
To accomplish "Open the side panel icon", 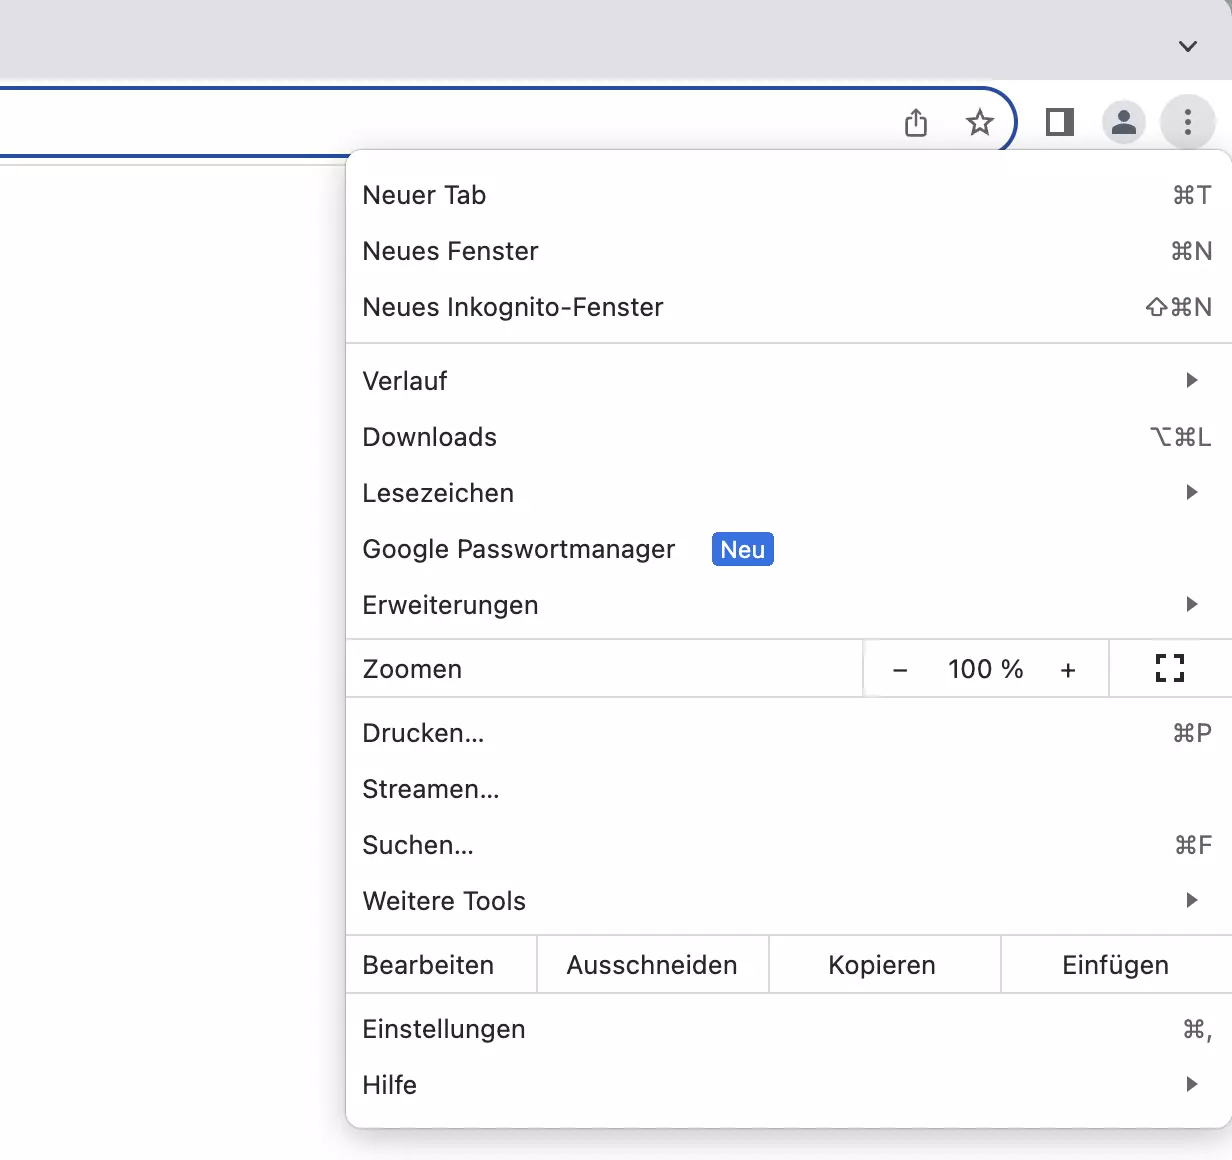I will (x=1059, y=122).
